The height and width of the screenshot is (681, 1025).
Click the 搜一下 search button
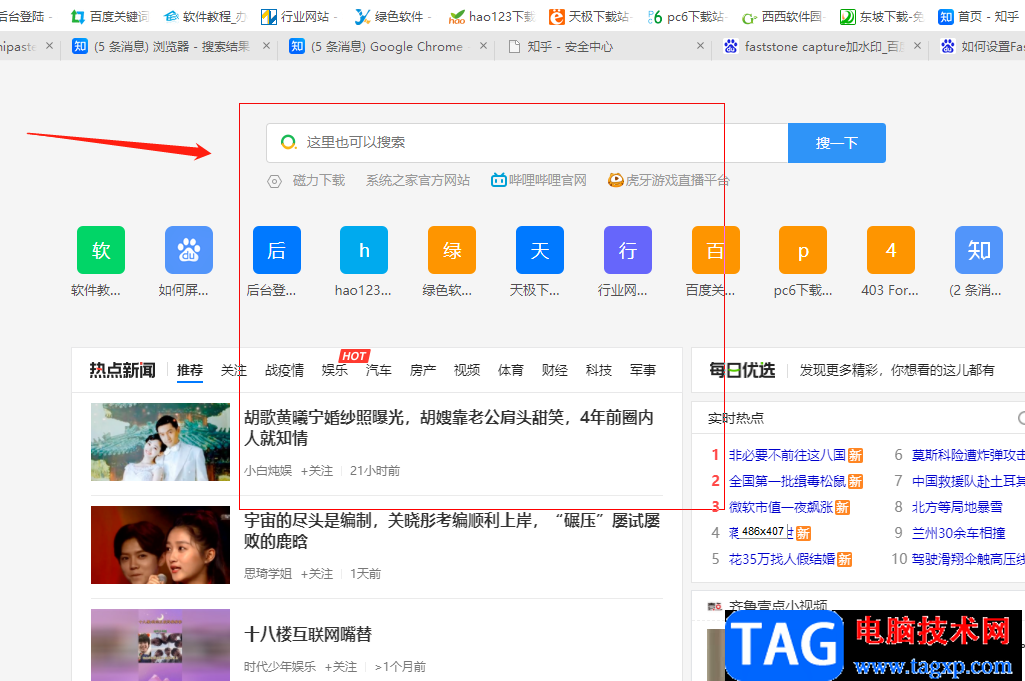[x=837, y=142]
